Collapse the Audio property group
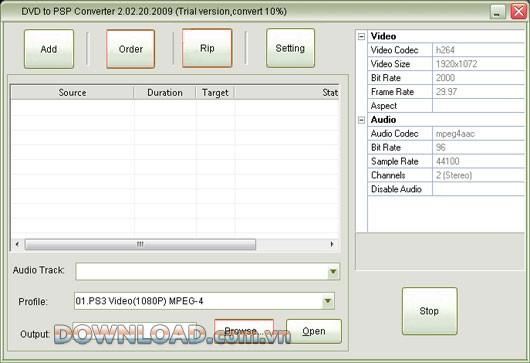This screenshot has width=530, height=363. coord(361,120)
